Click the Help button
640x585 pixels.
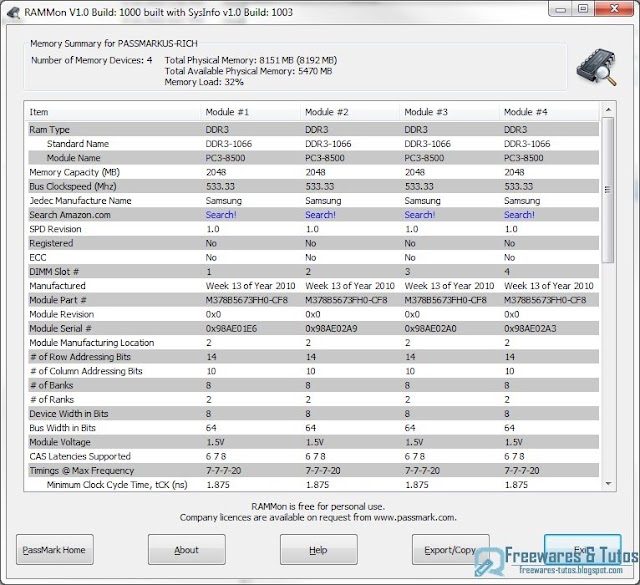[x=318, y=549]
